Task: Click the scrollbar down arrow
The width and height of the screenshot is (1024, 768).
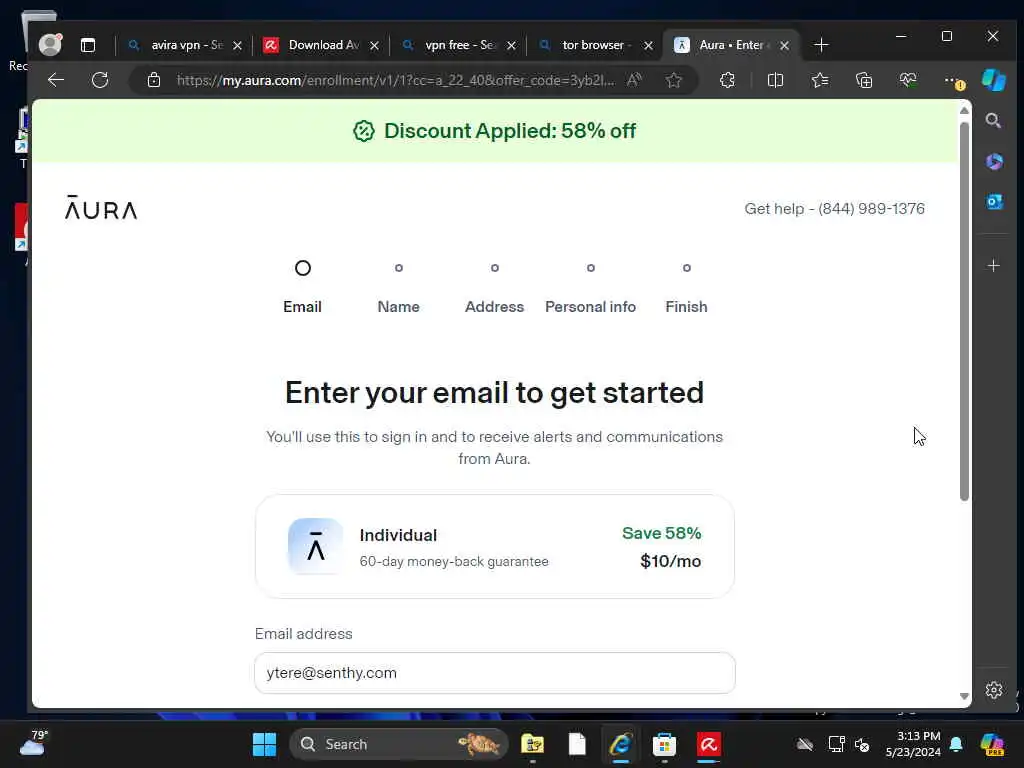Action: 964,696
